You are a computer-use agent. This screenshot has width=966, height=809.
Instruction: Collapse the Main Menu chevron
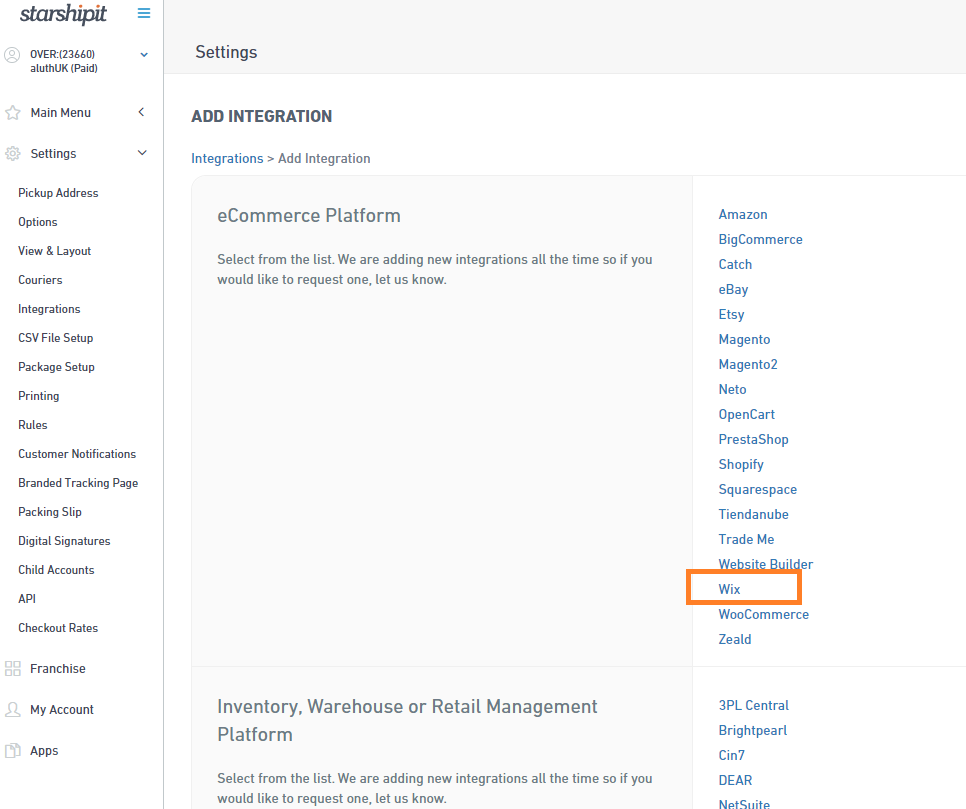coord(141,112)
